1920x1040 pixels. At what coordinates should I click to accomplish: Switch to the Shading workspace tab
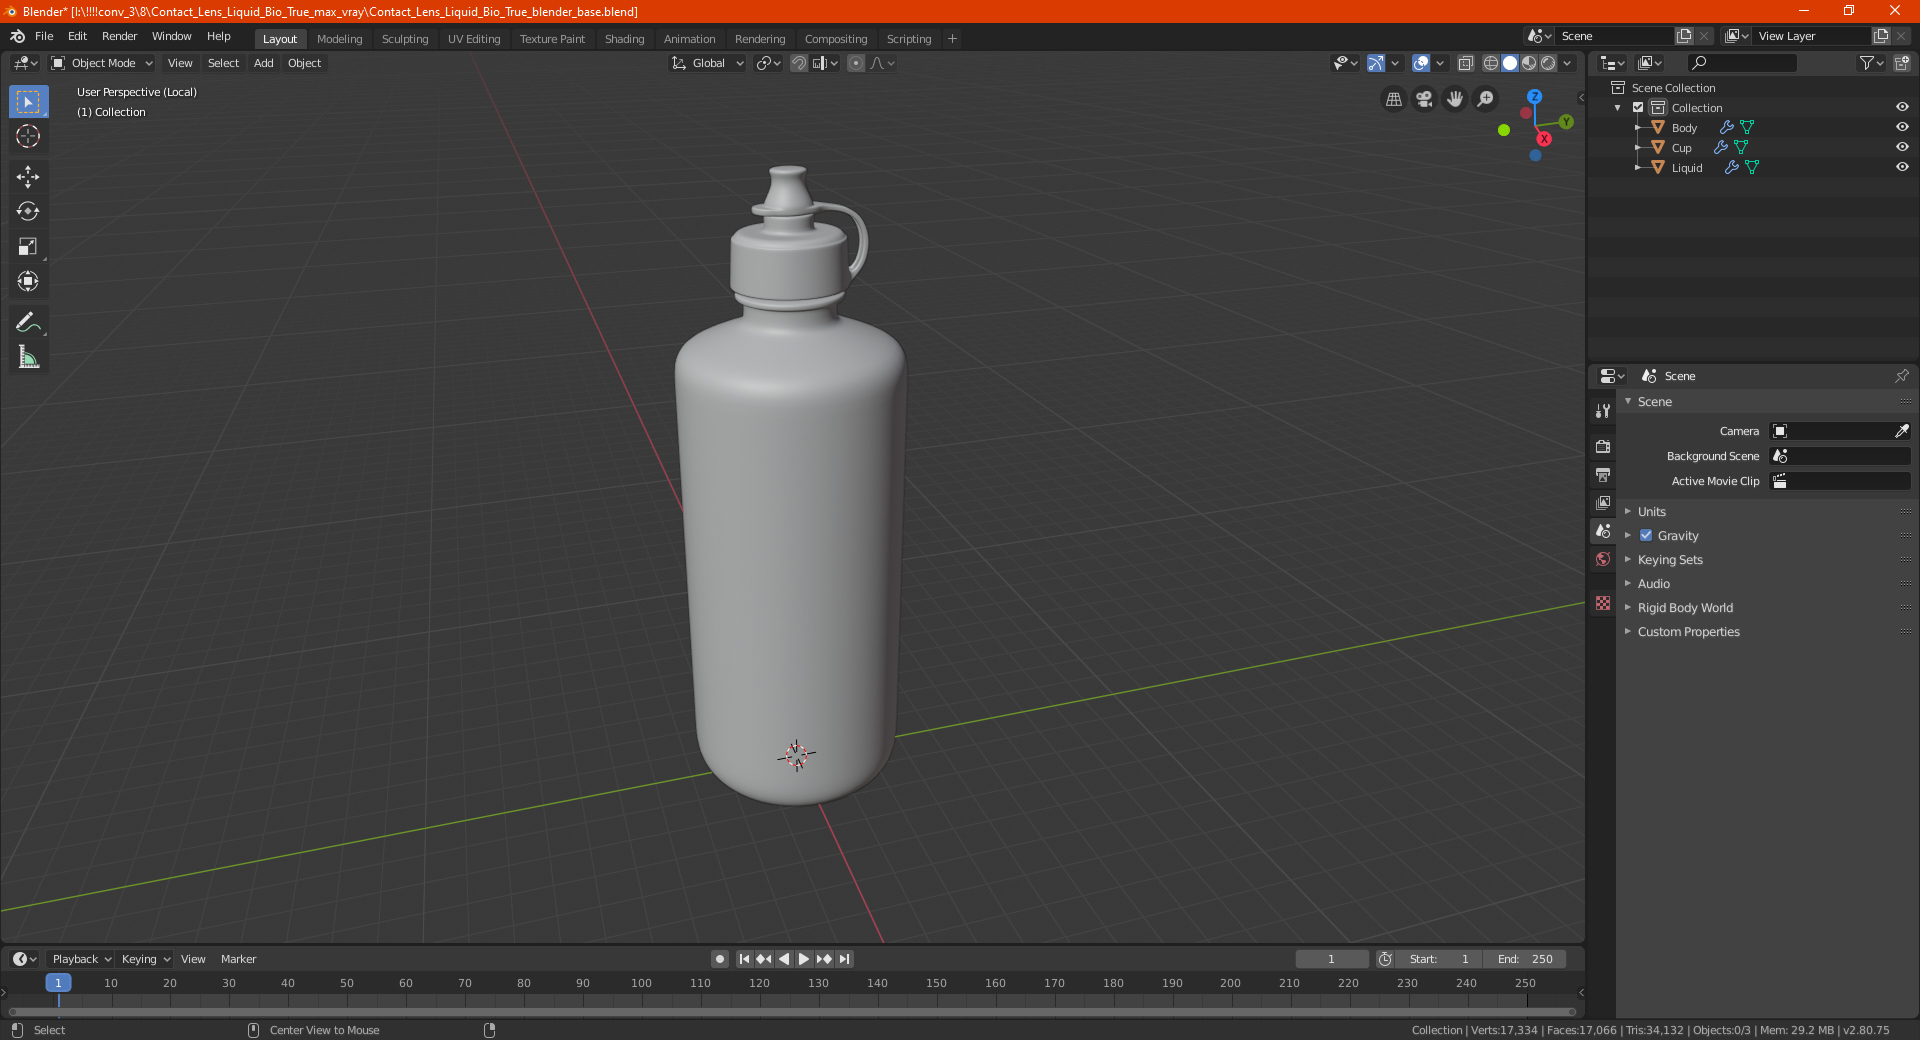[624, 39]
